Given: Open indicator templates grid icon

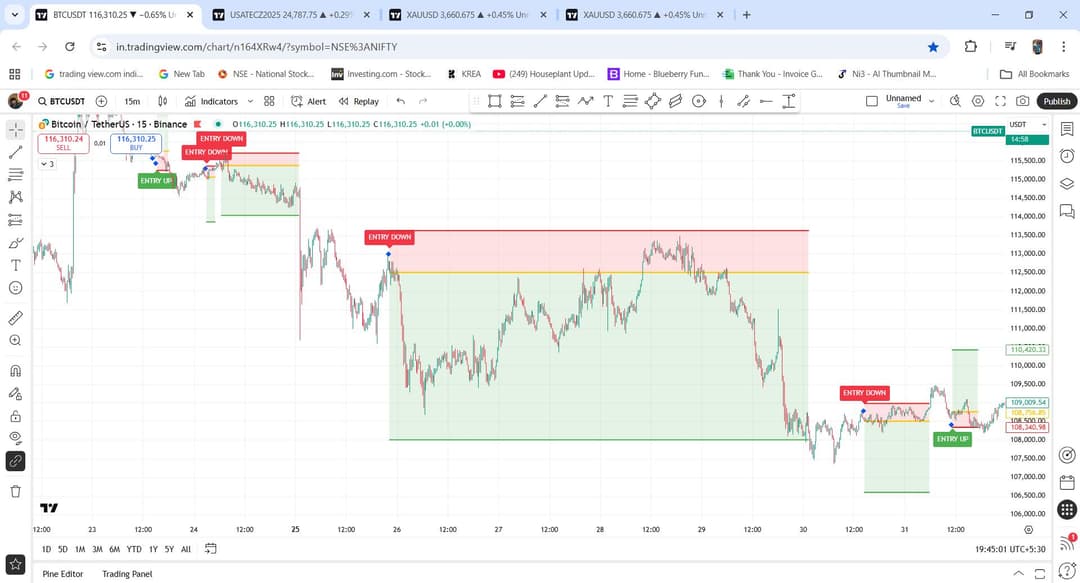Looking at the screenshot, I should (269, 101).
